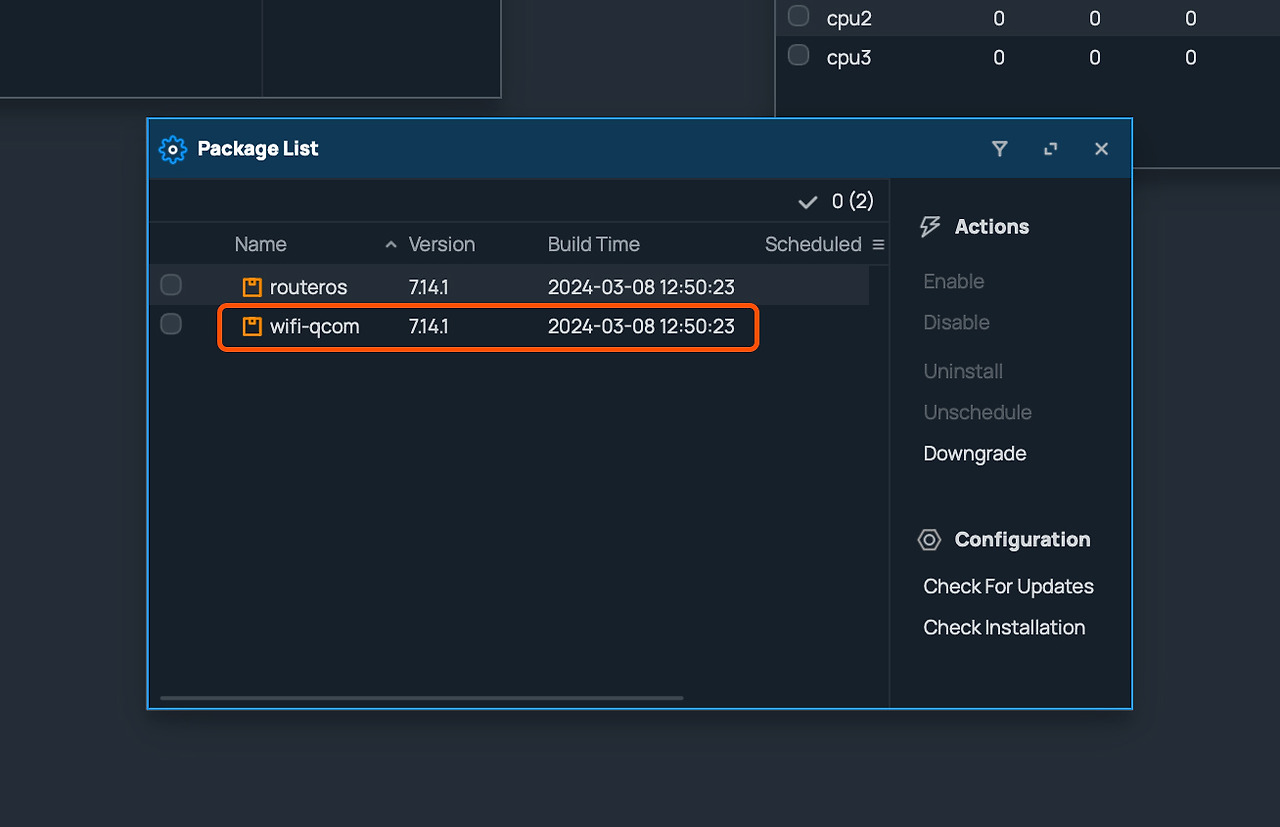This screenshot has height=827, width=1280.
Task: Sort by the Name column header
Action: pyautogui.click(x=260, y=245)
